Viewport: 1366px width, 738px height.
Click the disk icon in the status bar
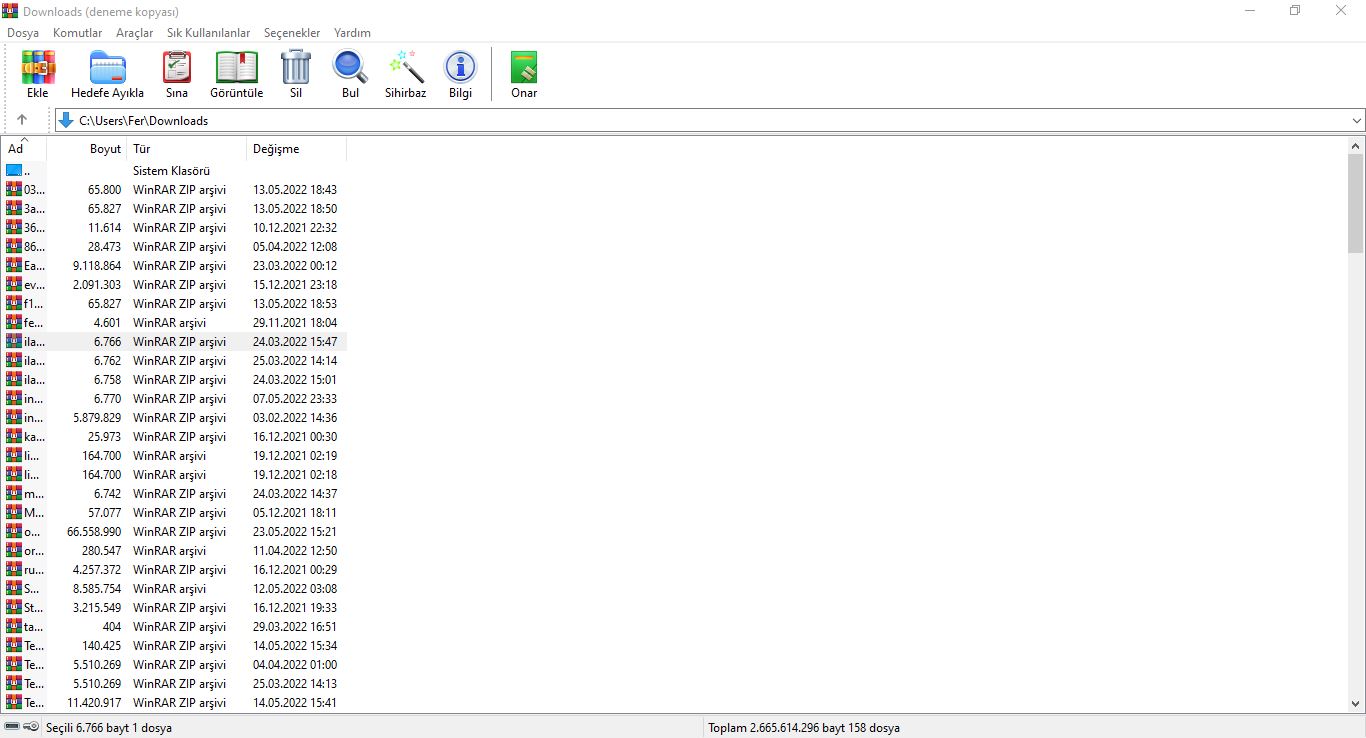point(12,727)
